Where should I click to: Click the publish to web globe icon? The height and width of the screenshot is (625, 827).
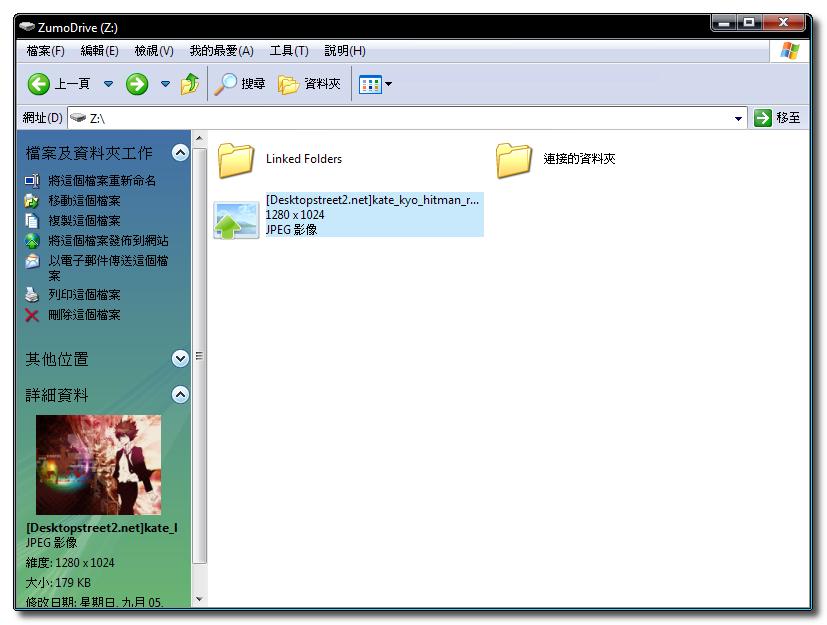coord(32,241)
